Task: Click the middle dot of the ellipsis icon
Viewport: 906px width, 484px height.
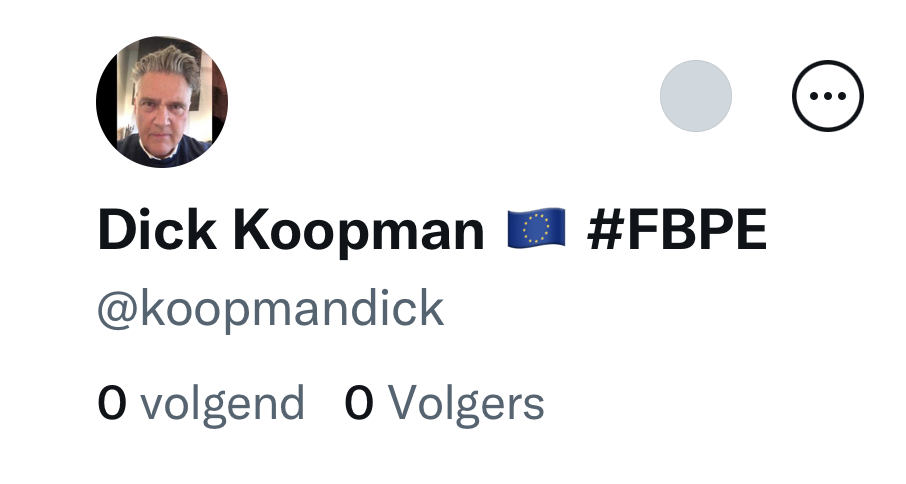Action: (x=827, y=96)
